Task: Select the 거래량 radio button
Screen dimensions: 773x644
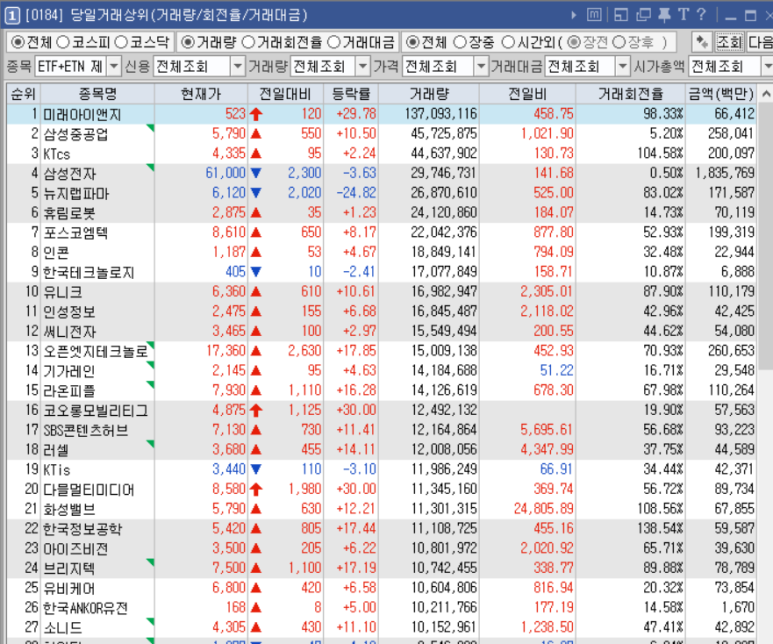Action: [x=187, y=42]
